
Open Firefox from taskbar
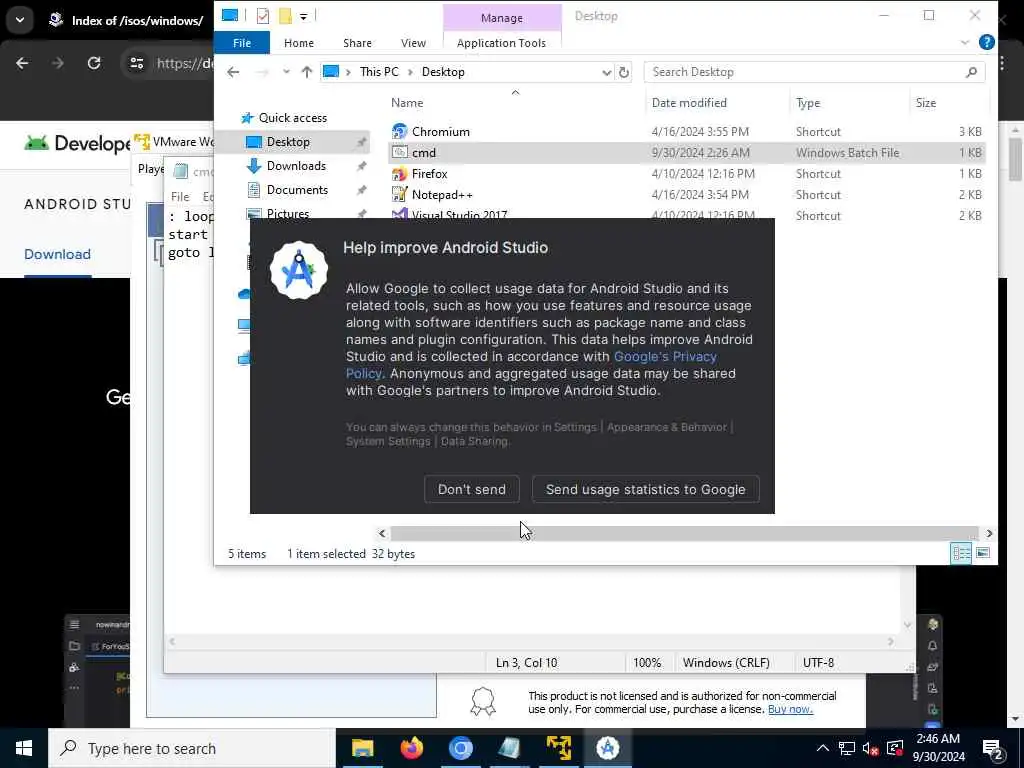tap(411, 748)
